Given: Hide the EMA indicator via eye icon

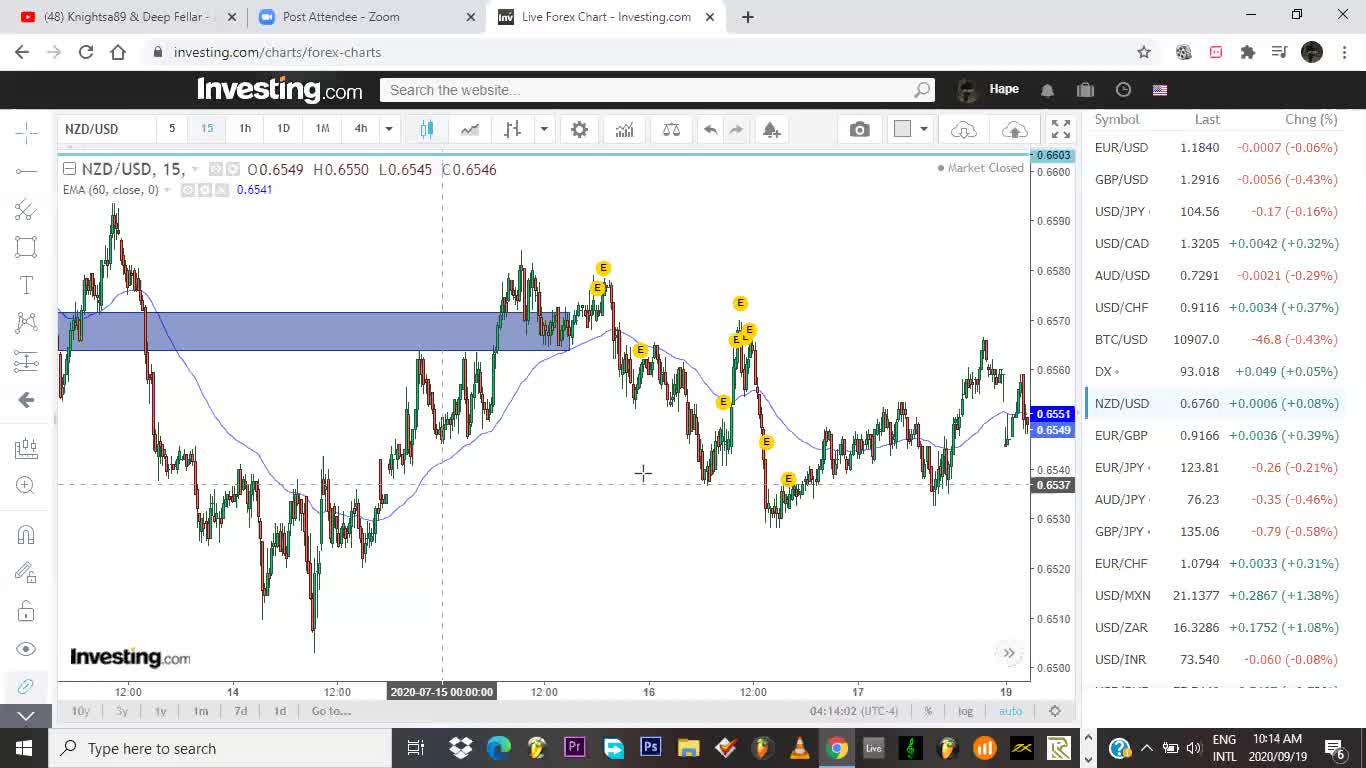Looking at the screenshot, I should tap(187, 190).
